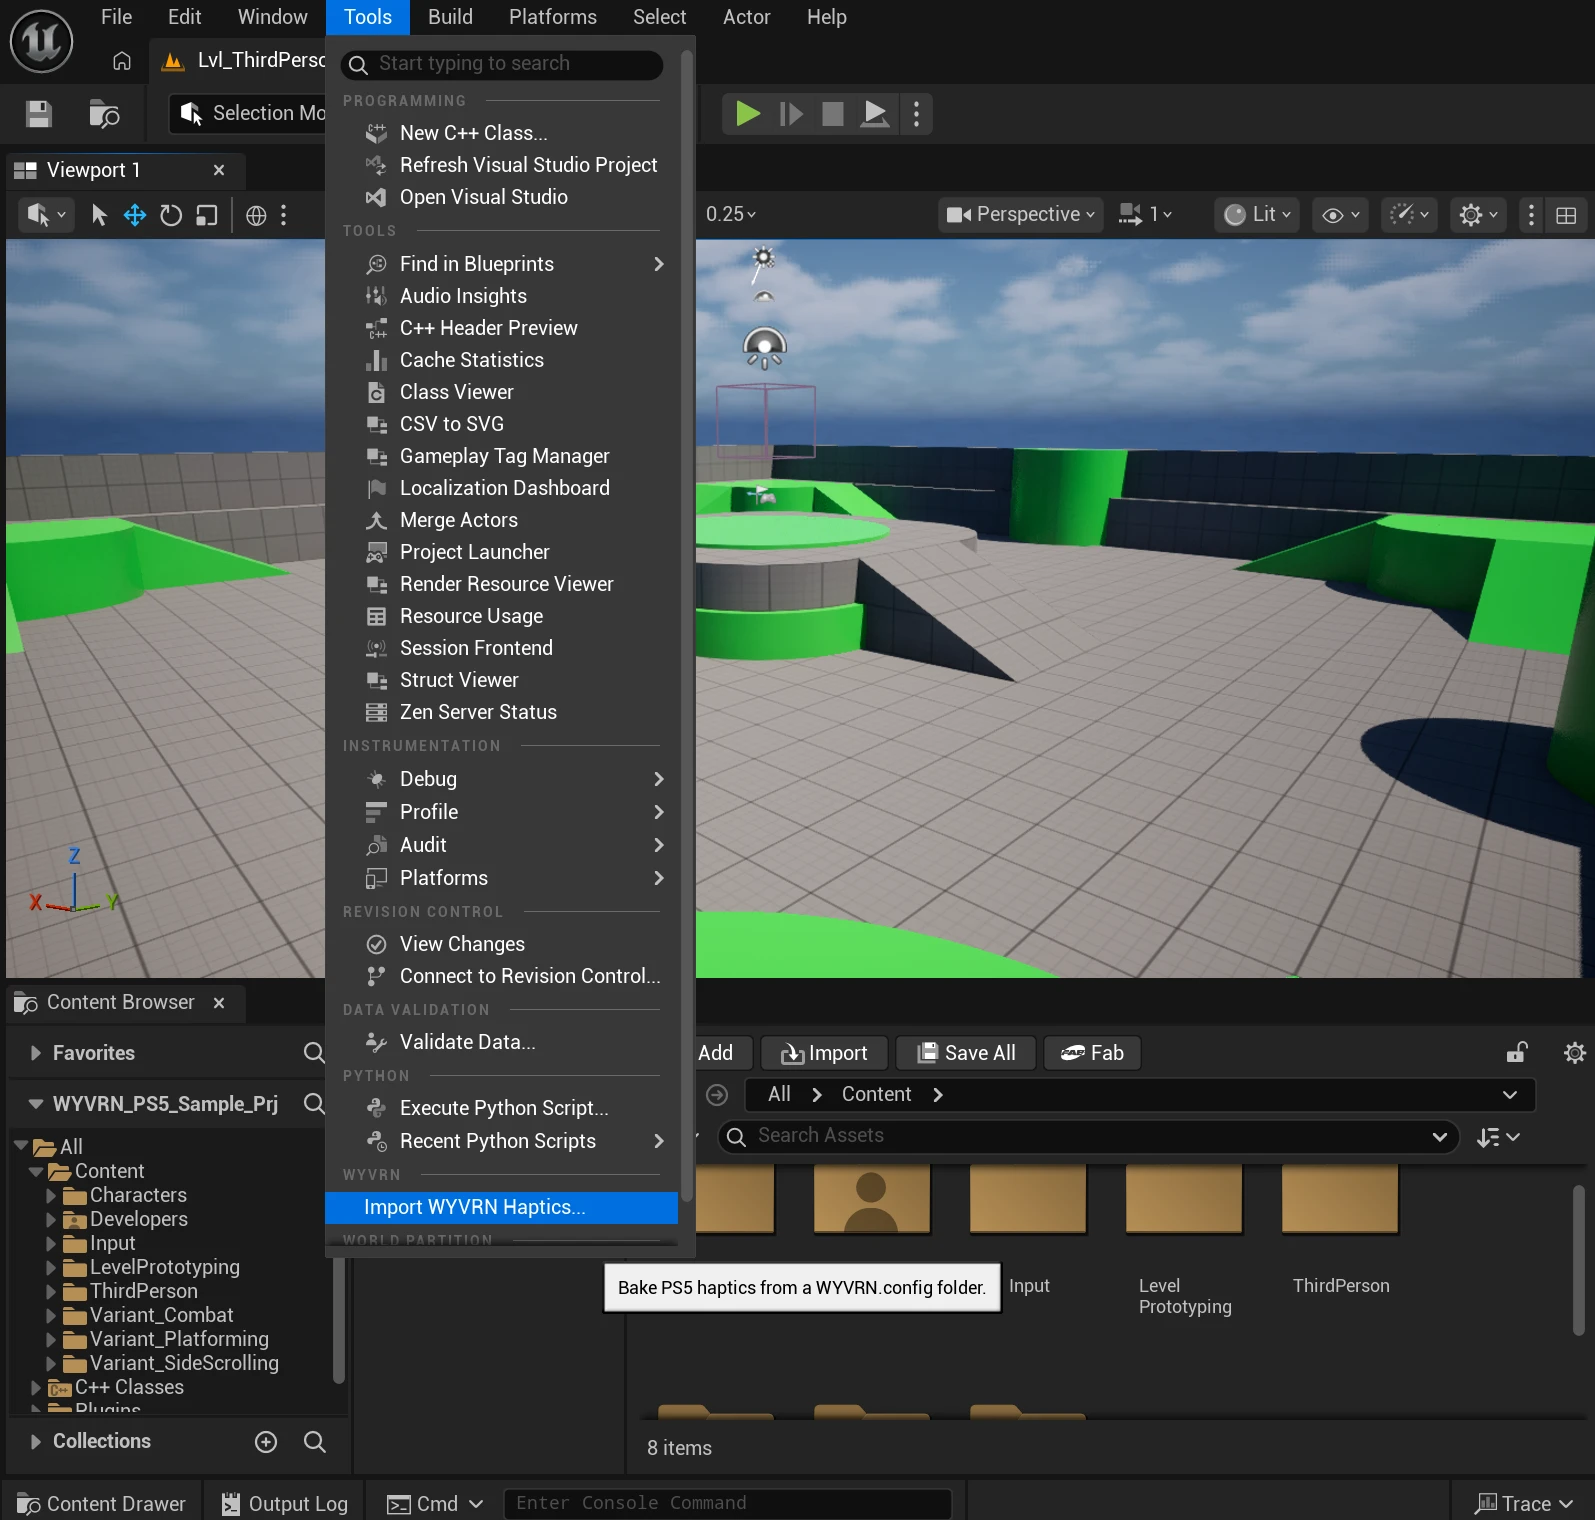Expand the Collections section
This screenshot has height=1520, width=1595.
coord(36,1442)
